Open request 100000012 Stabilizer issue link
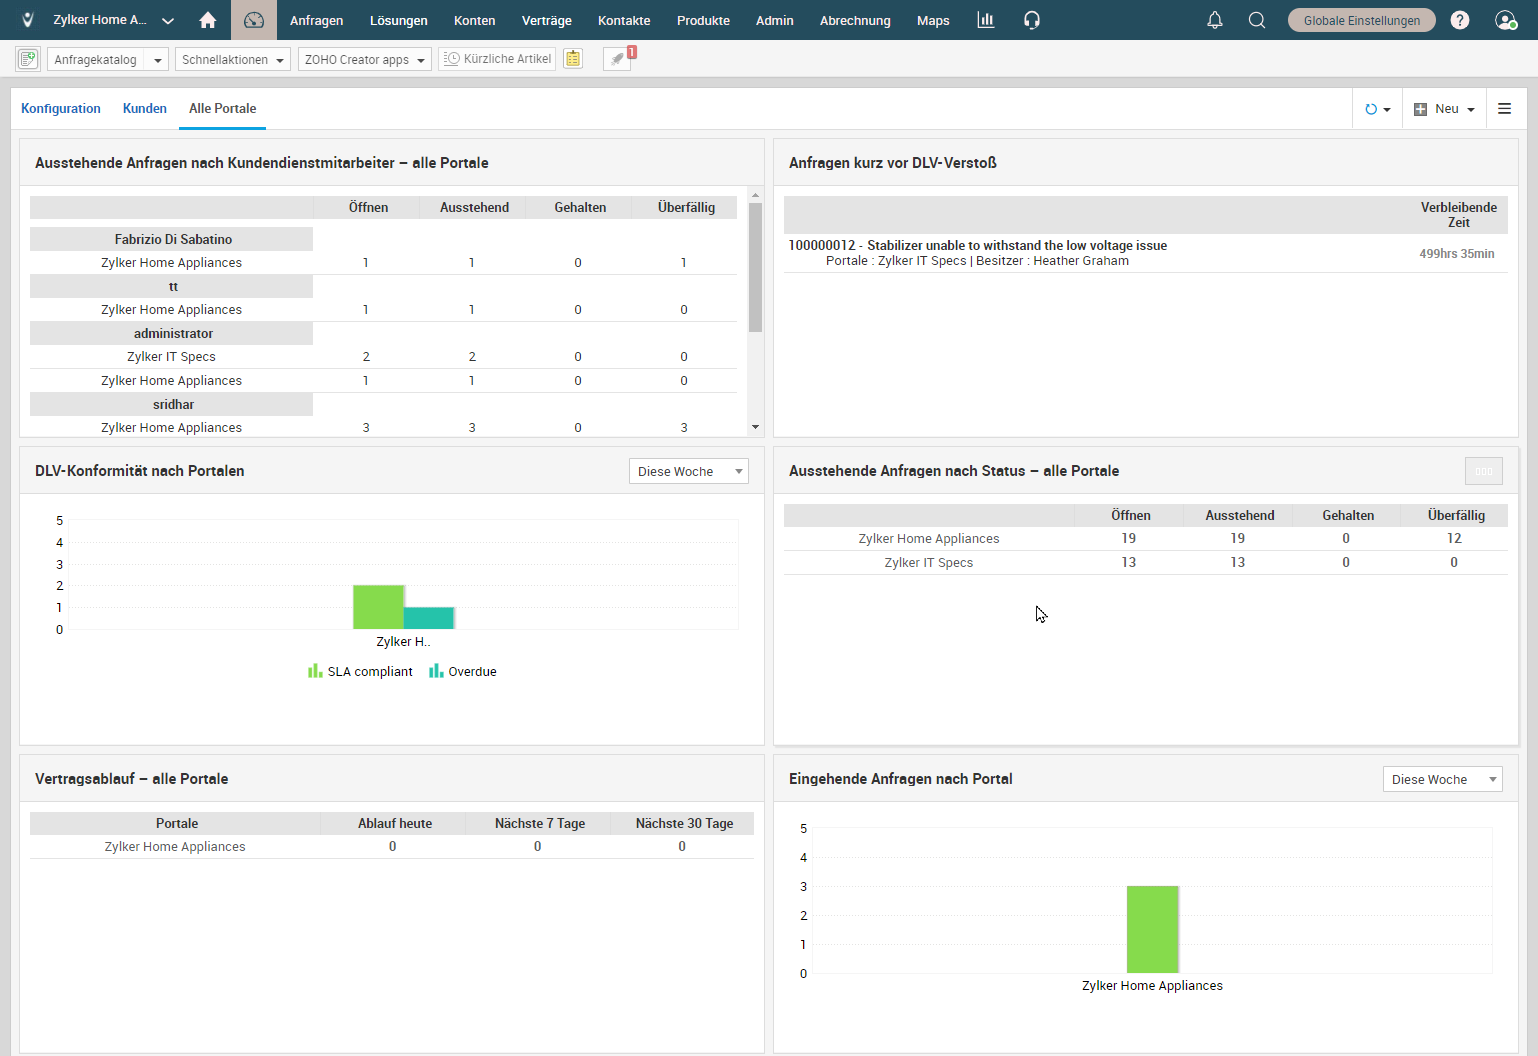The height and width of the screenshot is (1056, 1538). click(x=977, y=245)
